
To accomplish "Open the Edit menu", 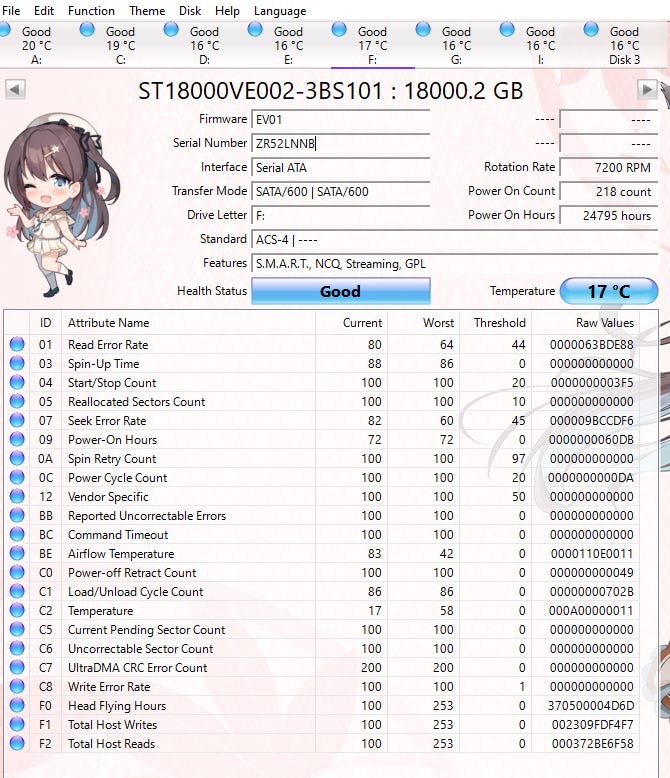I will [x=44, y=10].
